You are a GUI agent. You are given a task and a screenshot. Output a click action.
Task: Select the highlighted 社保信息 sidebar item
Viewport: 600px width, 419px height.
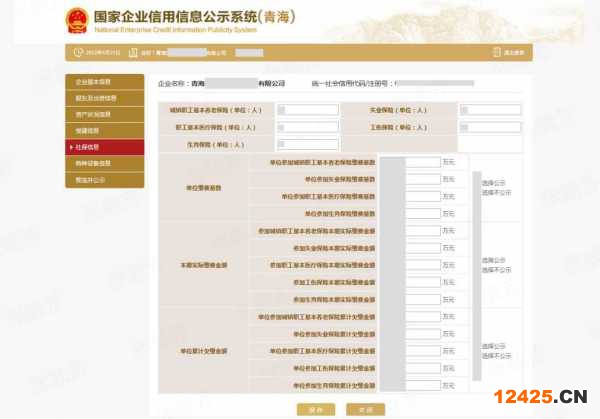[x=104, y=147]
